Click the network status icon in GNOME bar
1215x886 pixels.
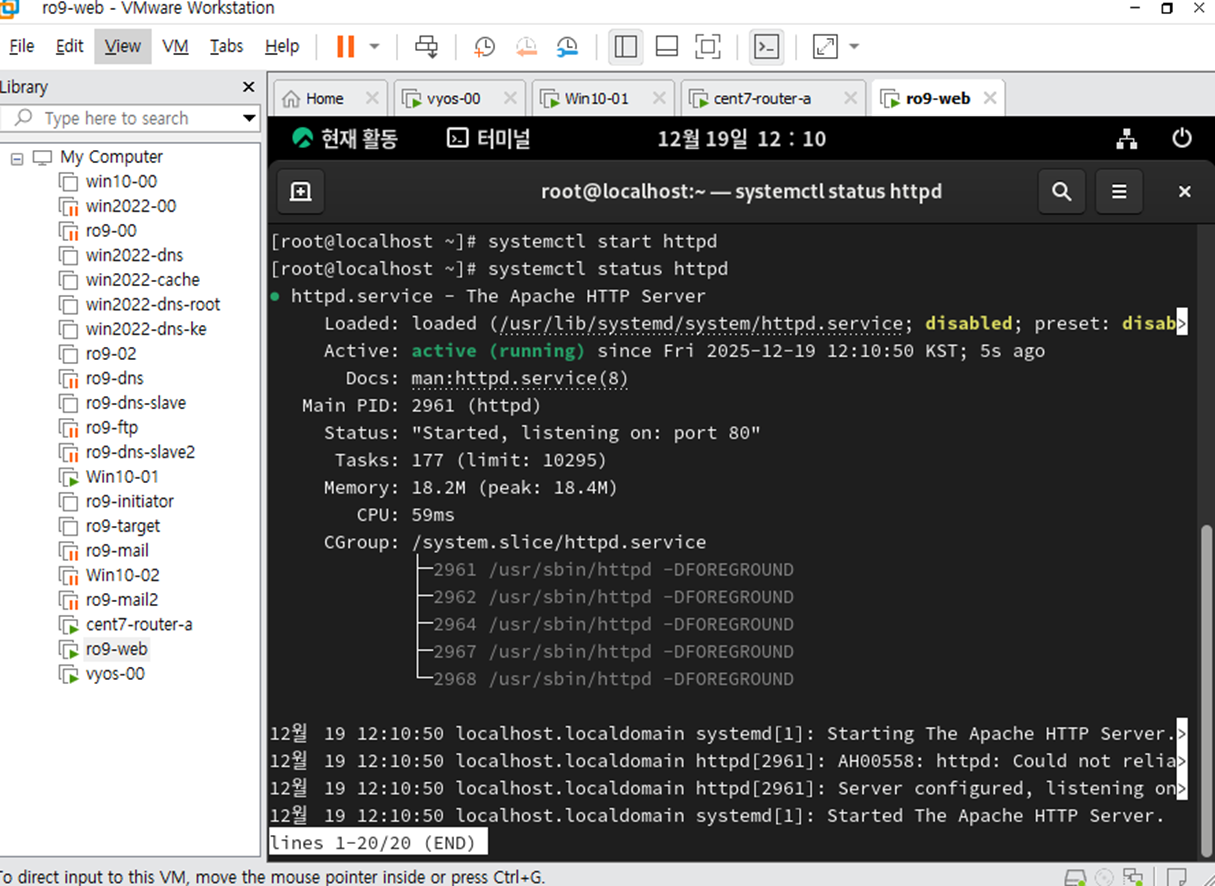click(1127, 139)
